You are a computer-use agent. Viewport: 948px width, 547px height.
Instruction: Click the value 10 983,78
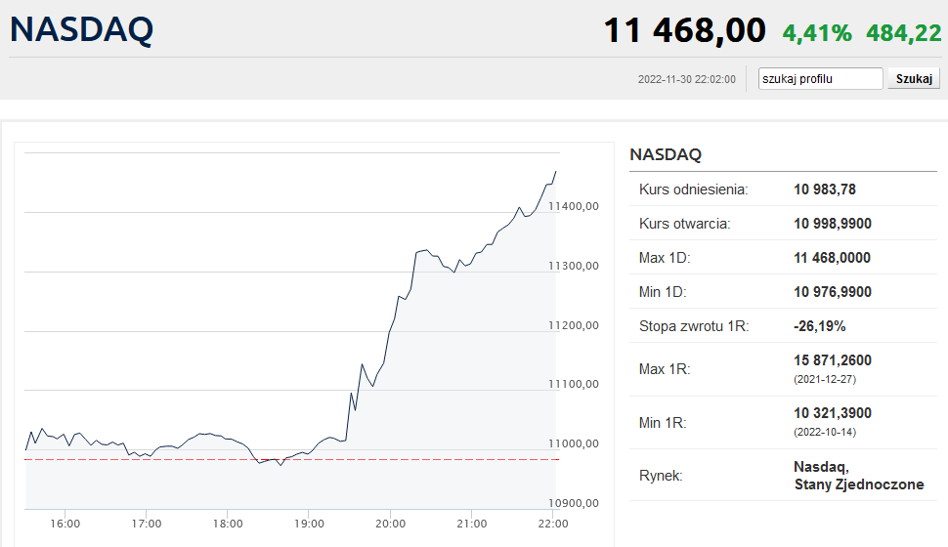[825, 189]
